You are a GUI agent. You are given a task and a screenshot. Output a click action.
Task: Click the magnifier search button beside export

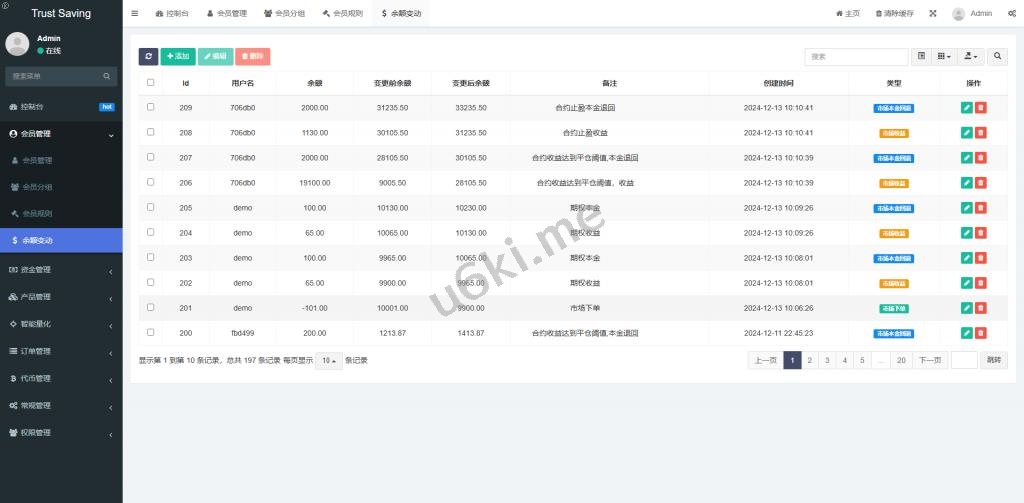[998, 57]
